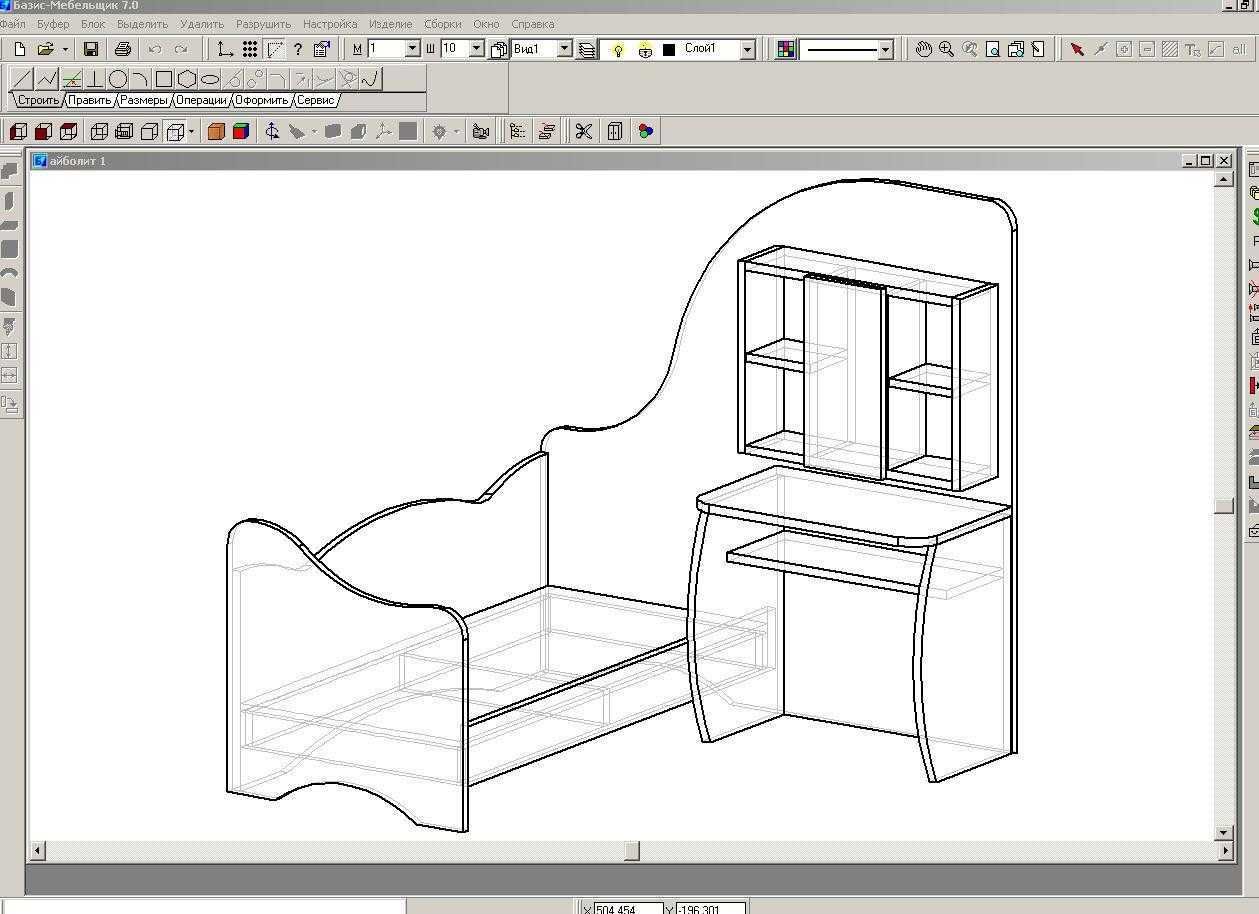The image size is (1259, 914).
Task: Open the color palette swatch
Action: [x=786, y=49]
